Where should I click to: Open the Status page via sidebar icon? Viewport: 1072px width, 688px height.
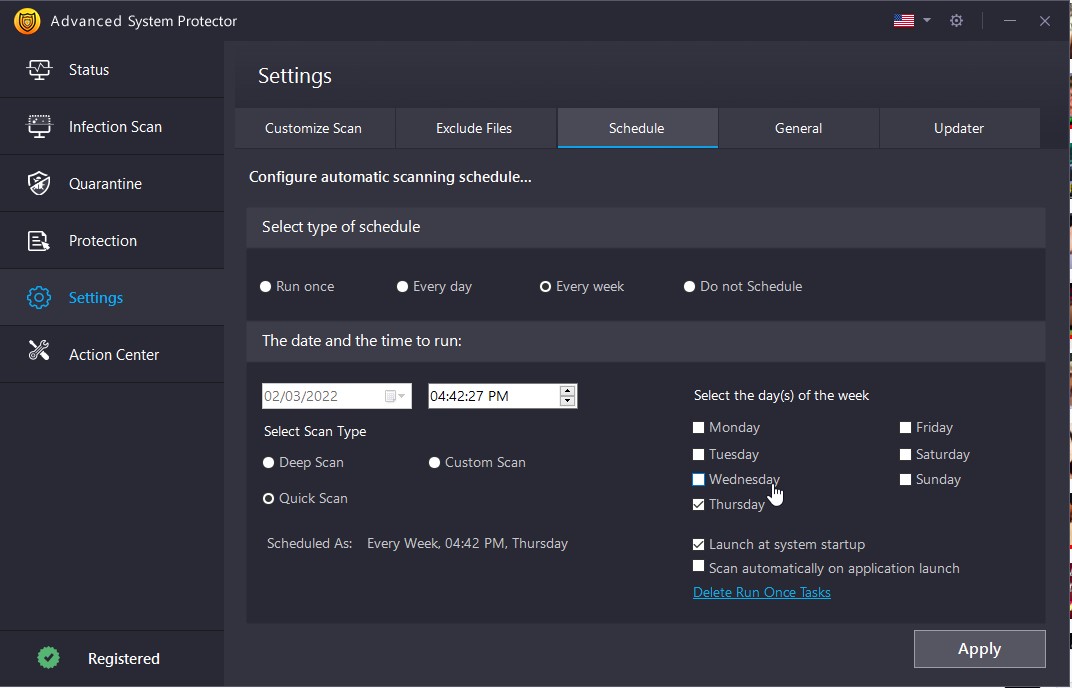pyautogui.click(x=40, y=69)
